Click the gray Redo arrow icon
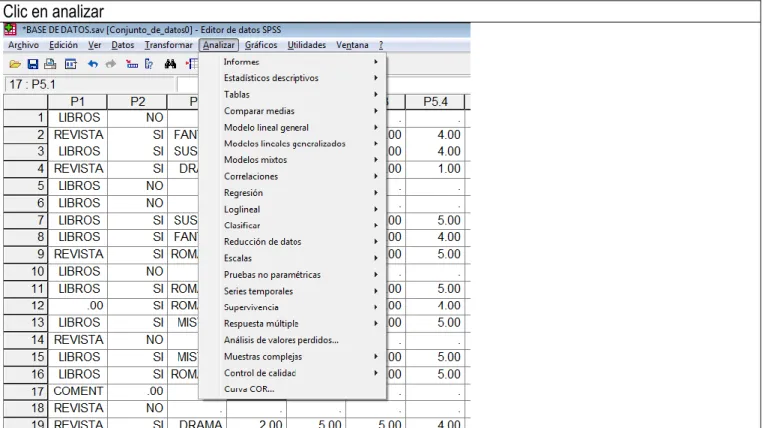Screen dimensions: 762x428 111,64
